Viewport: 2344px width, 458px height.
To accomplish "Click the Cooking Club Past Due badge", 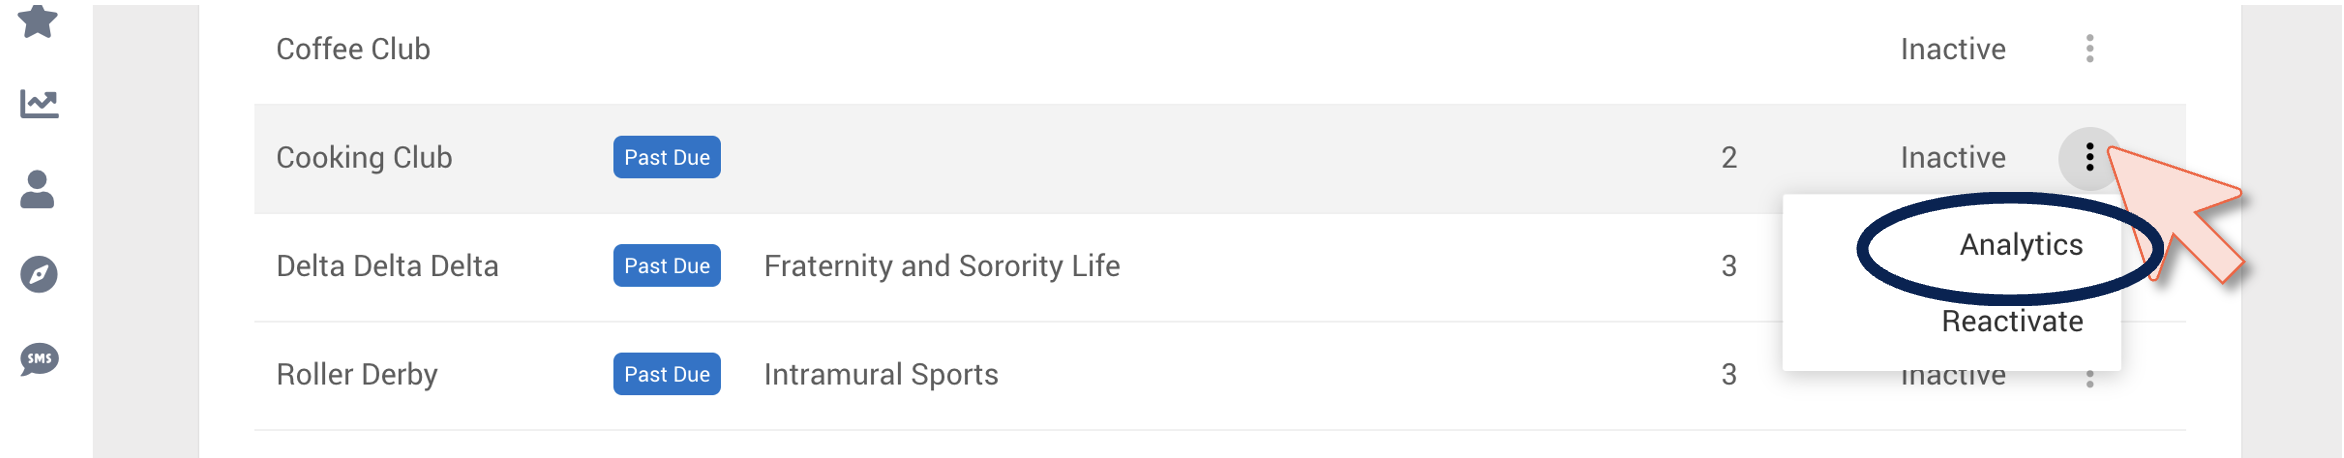I will point(667,157).
